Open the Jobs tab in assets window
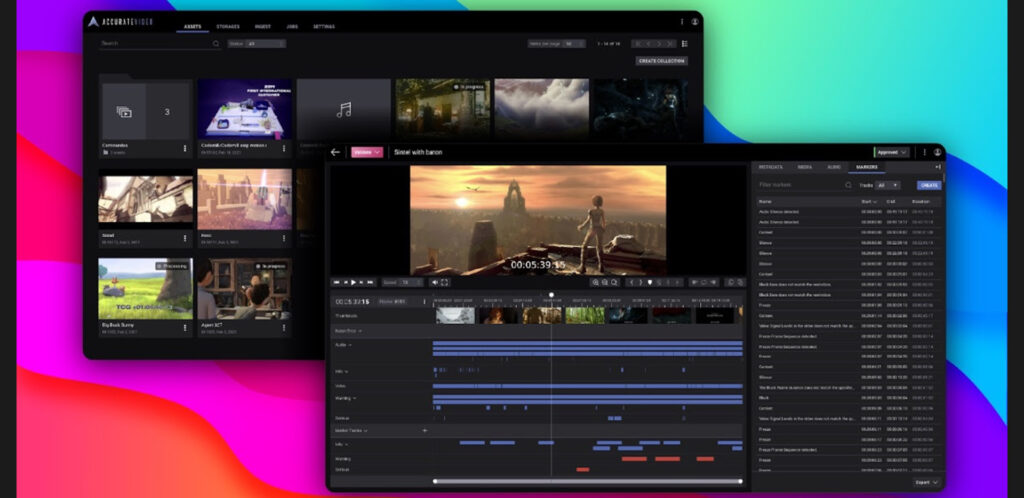 [x=292, y=27]
